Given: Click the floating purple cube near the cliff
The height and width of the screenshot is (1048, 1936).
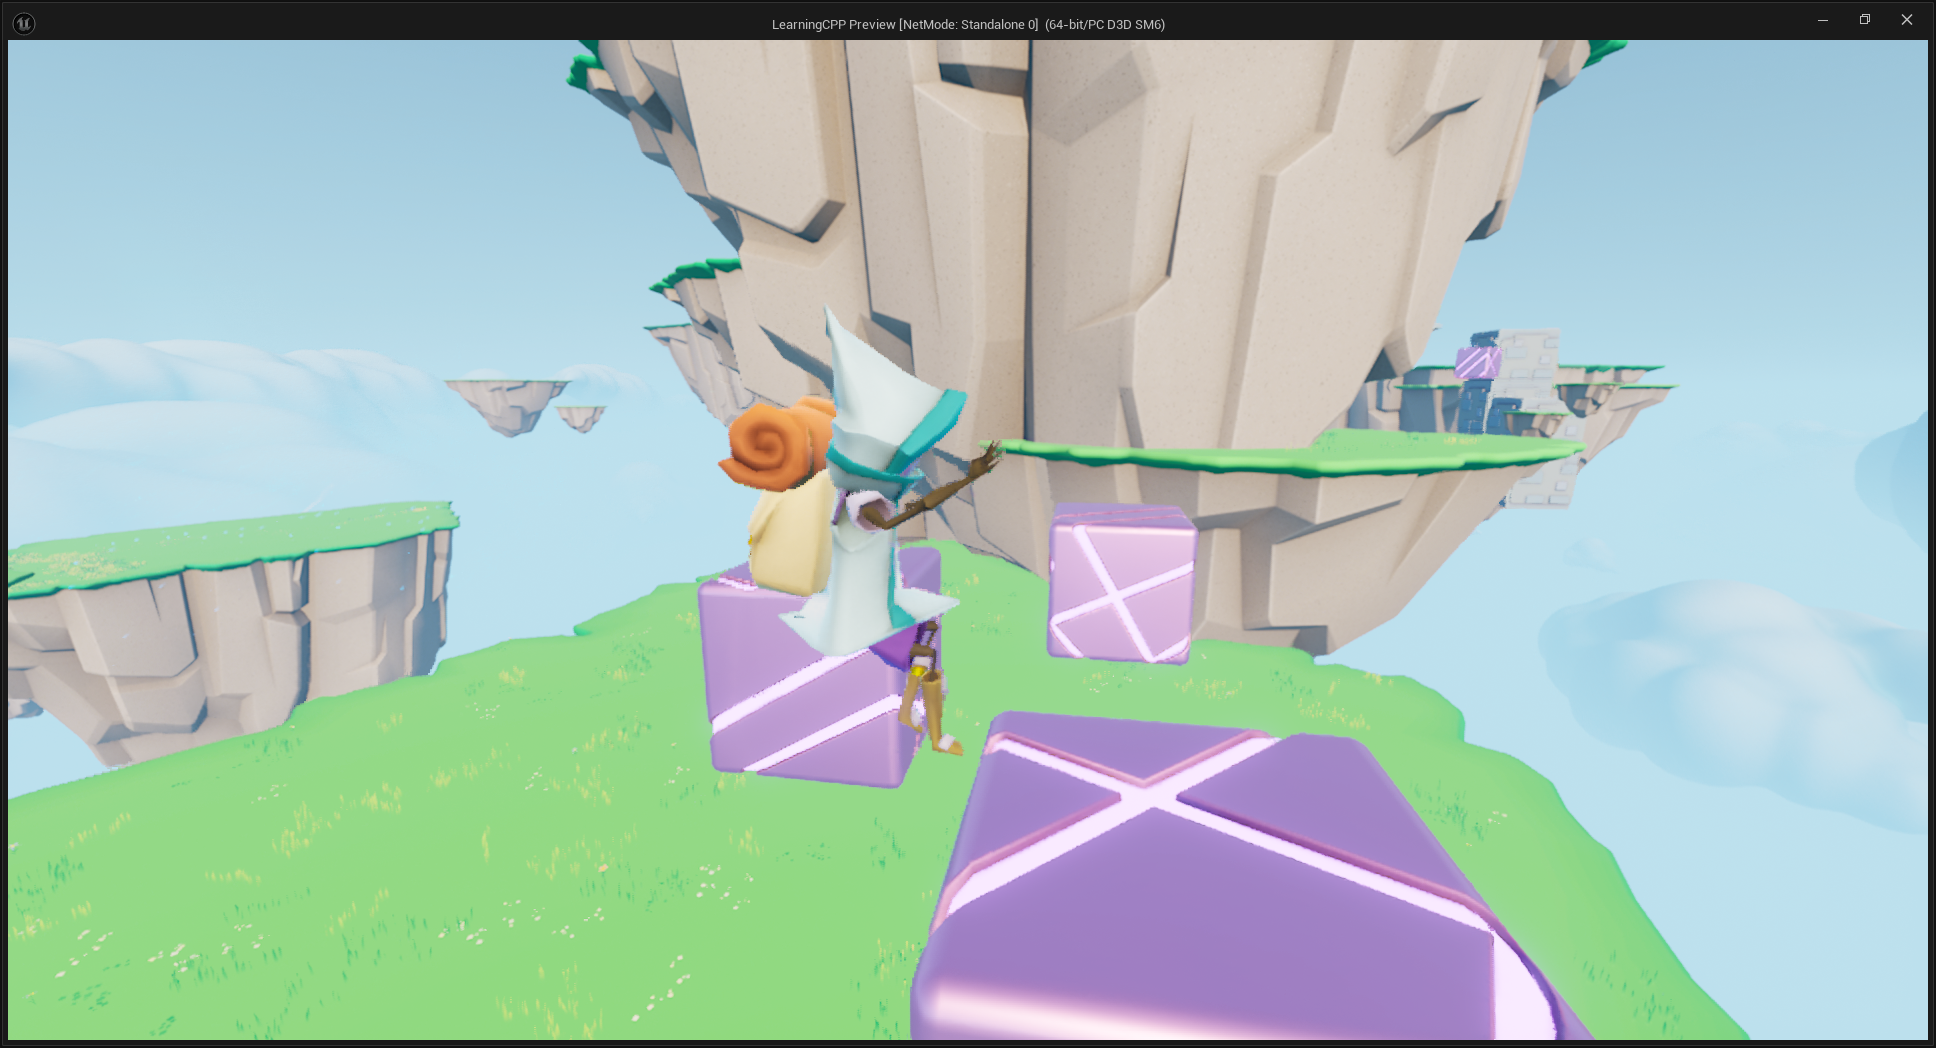Looking at the screenshot, I should (1121, 583).
